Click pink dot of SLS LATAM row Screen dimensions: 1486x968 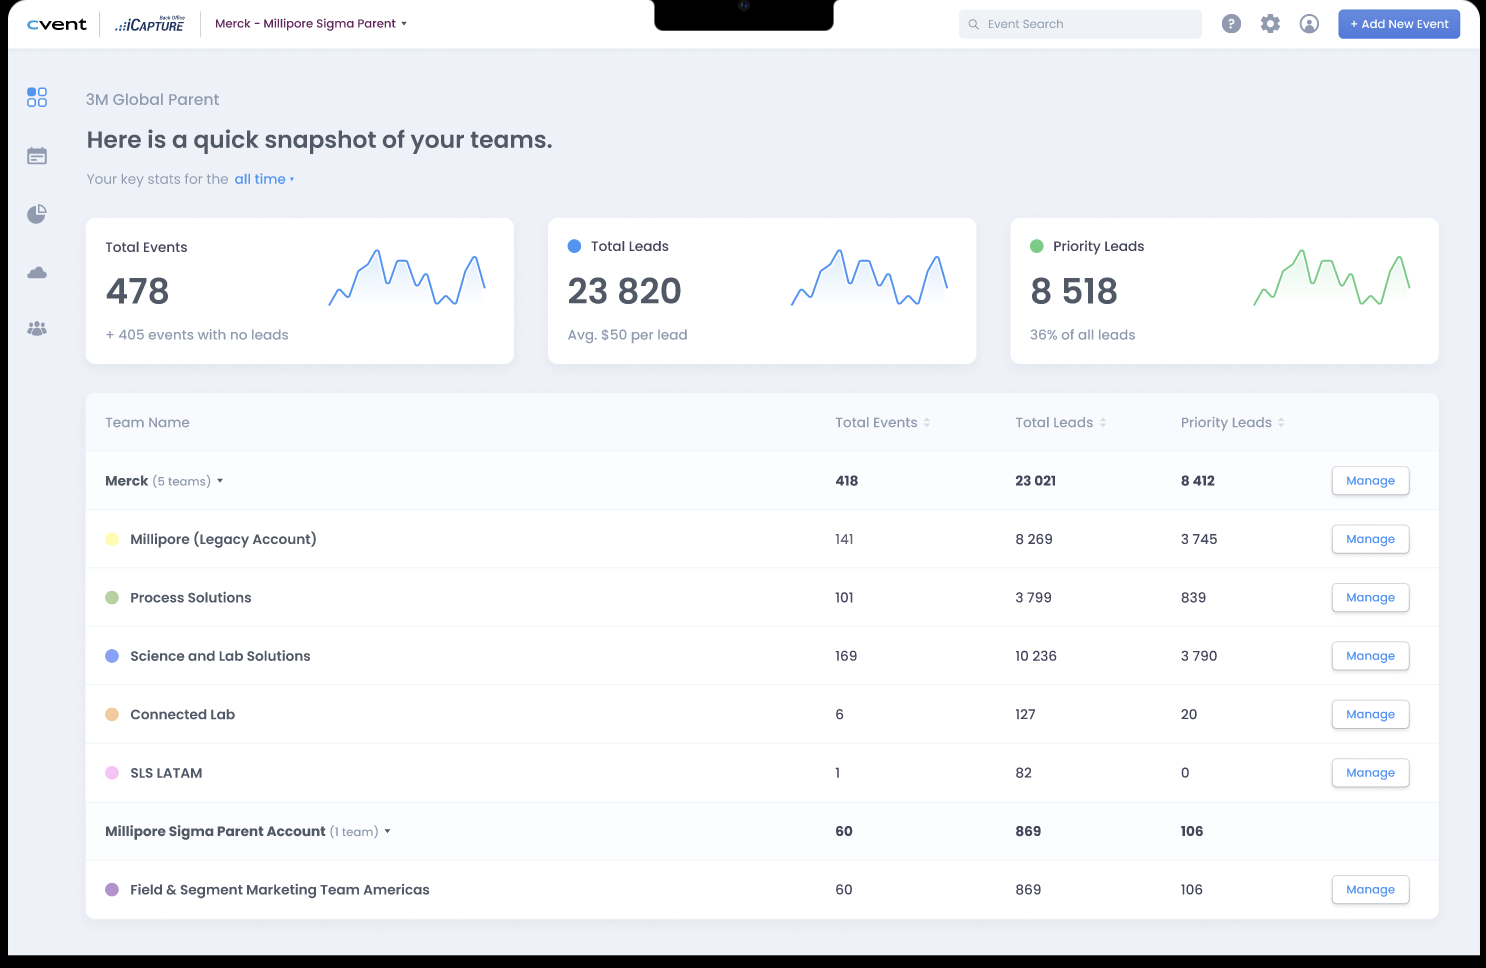click(x=112, y=773)
